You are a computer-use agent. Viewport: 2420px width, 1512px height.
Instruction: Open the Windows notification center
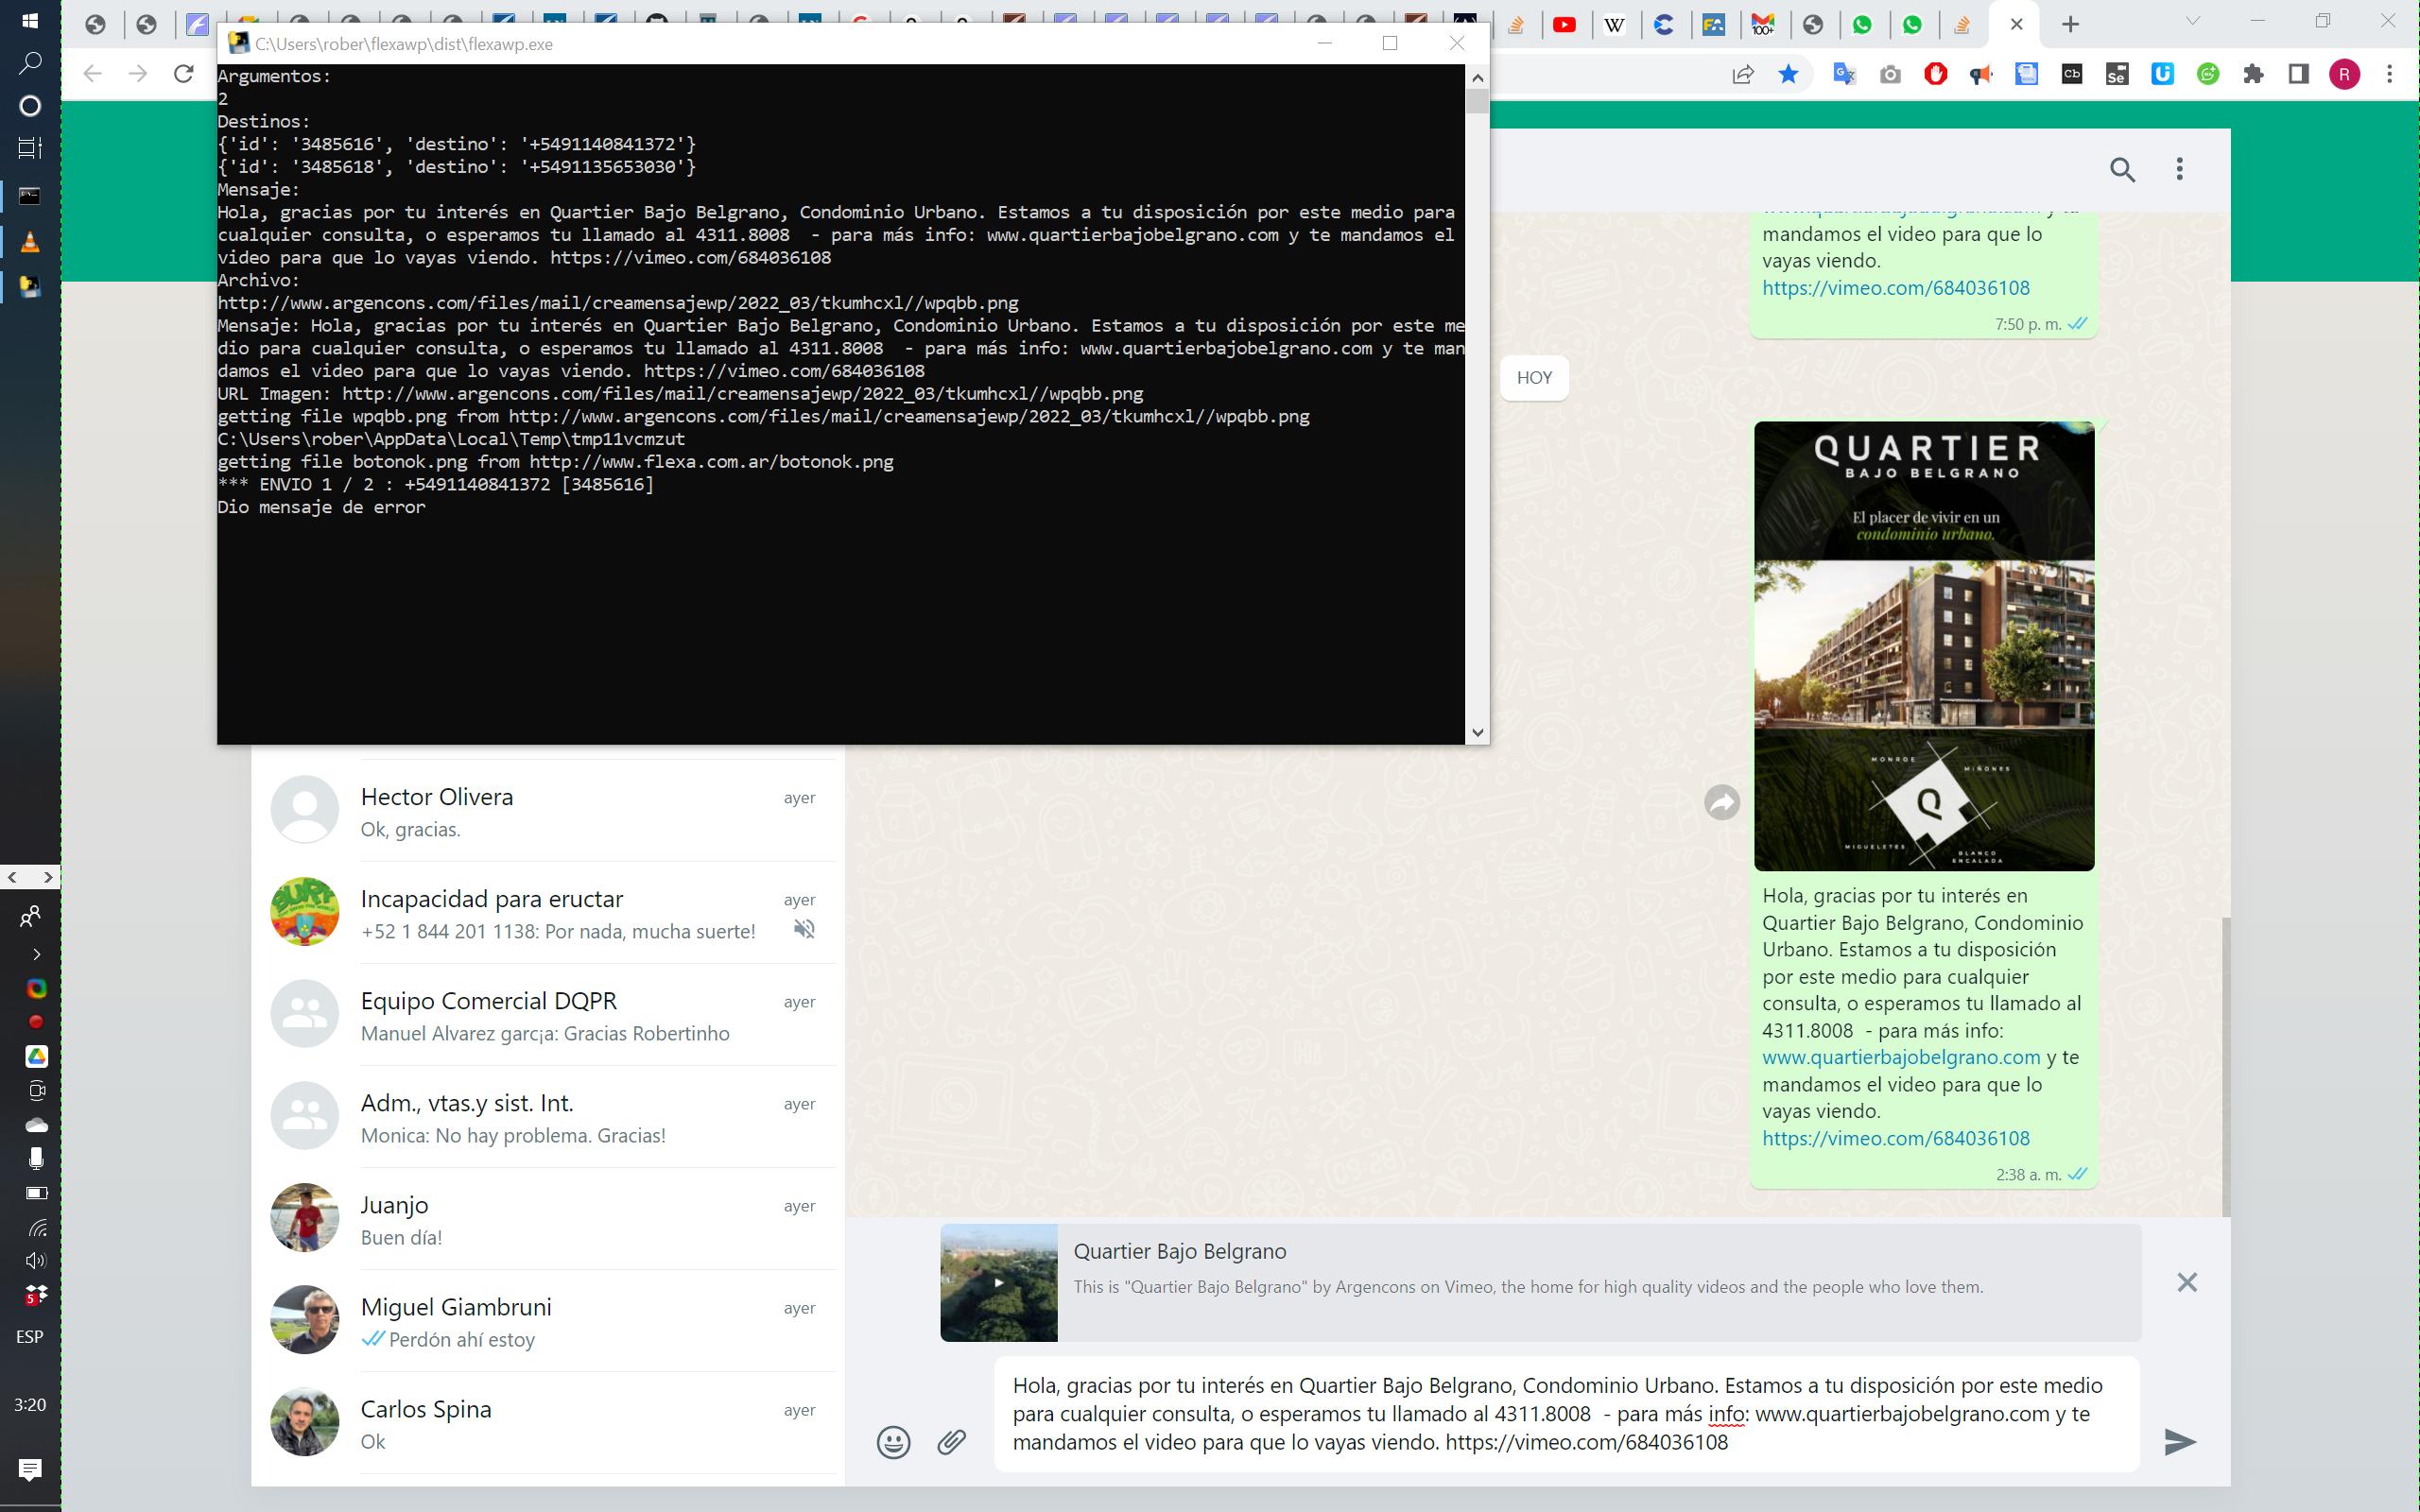[x=30, y=1470]
